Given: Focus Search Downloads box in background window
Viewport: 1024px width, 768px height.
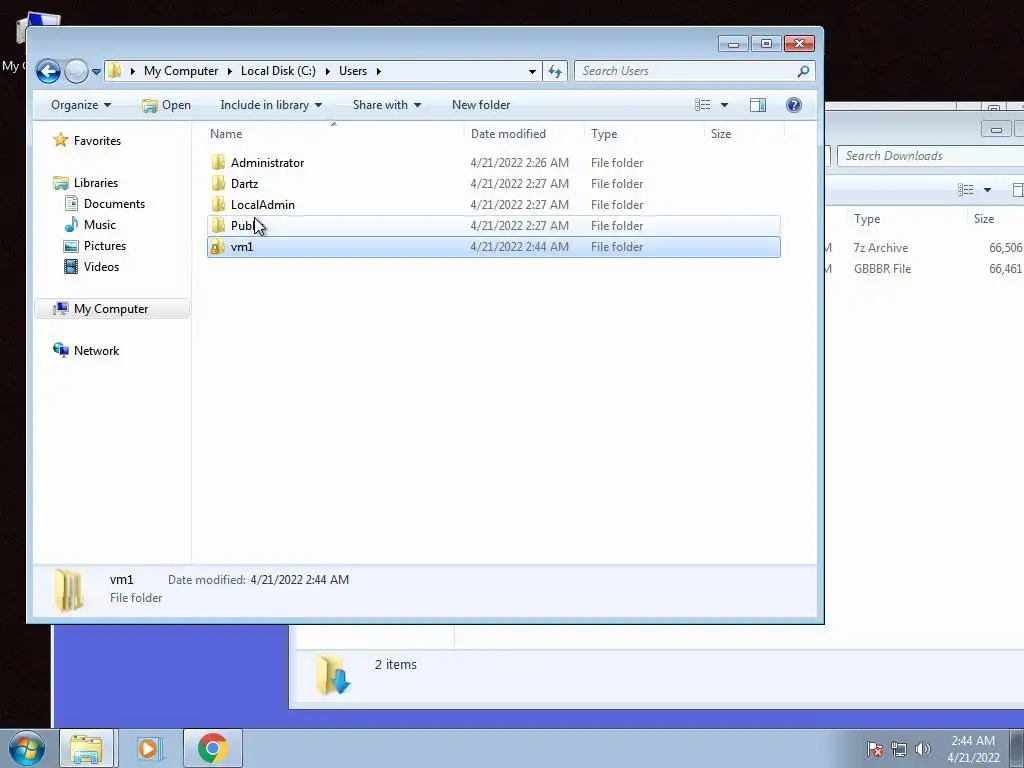Looking at the screenshot, I should pyautogui.click(x=931, y=155).
